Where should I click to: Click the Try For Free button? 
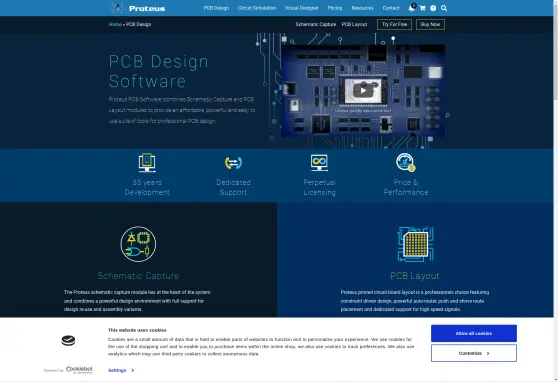[394, 24]
